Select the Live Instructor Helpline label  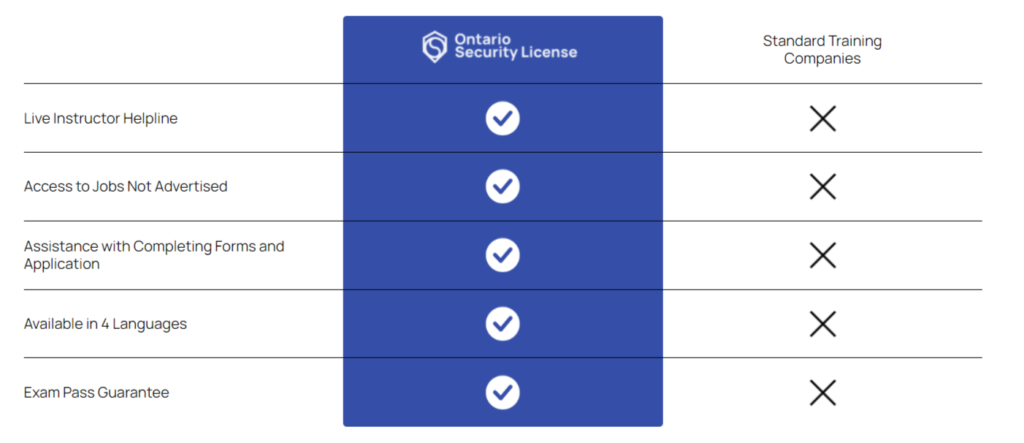(101, 119)
